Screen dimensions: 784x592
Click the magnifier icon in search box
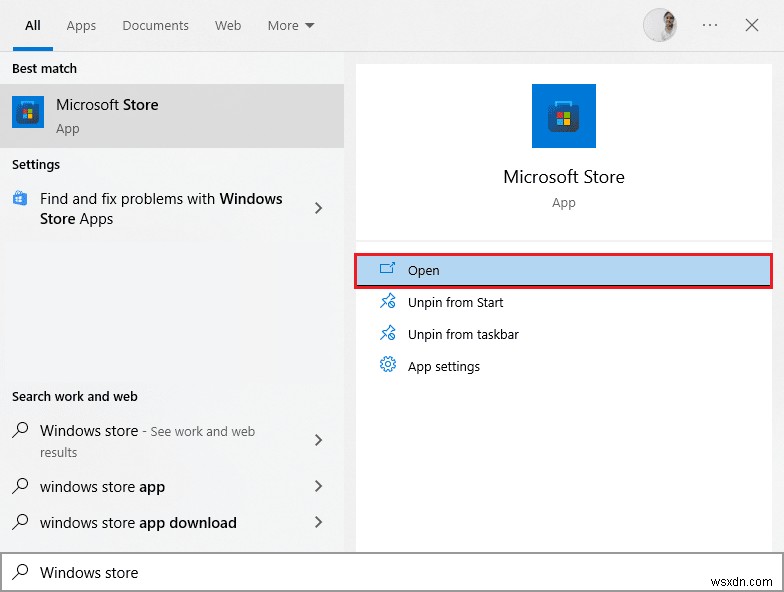click(20, 573)
